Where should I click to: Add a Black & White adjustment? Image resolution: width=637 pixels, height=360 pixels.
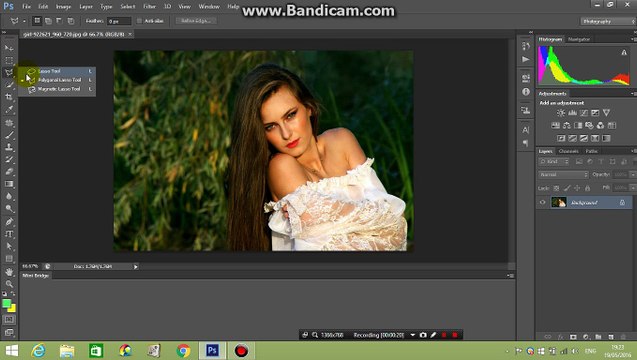click(x=578, y=126)
